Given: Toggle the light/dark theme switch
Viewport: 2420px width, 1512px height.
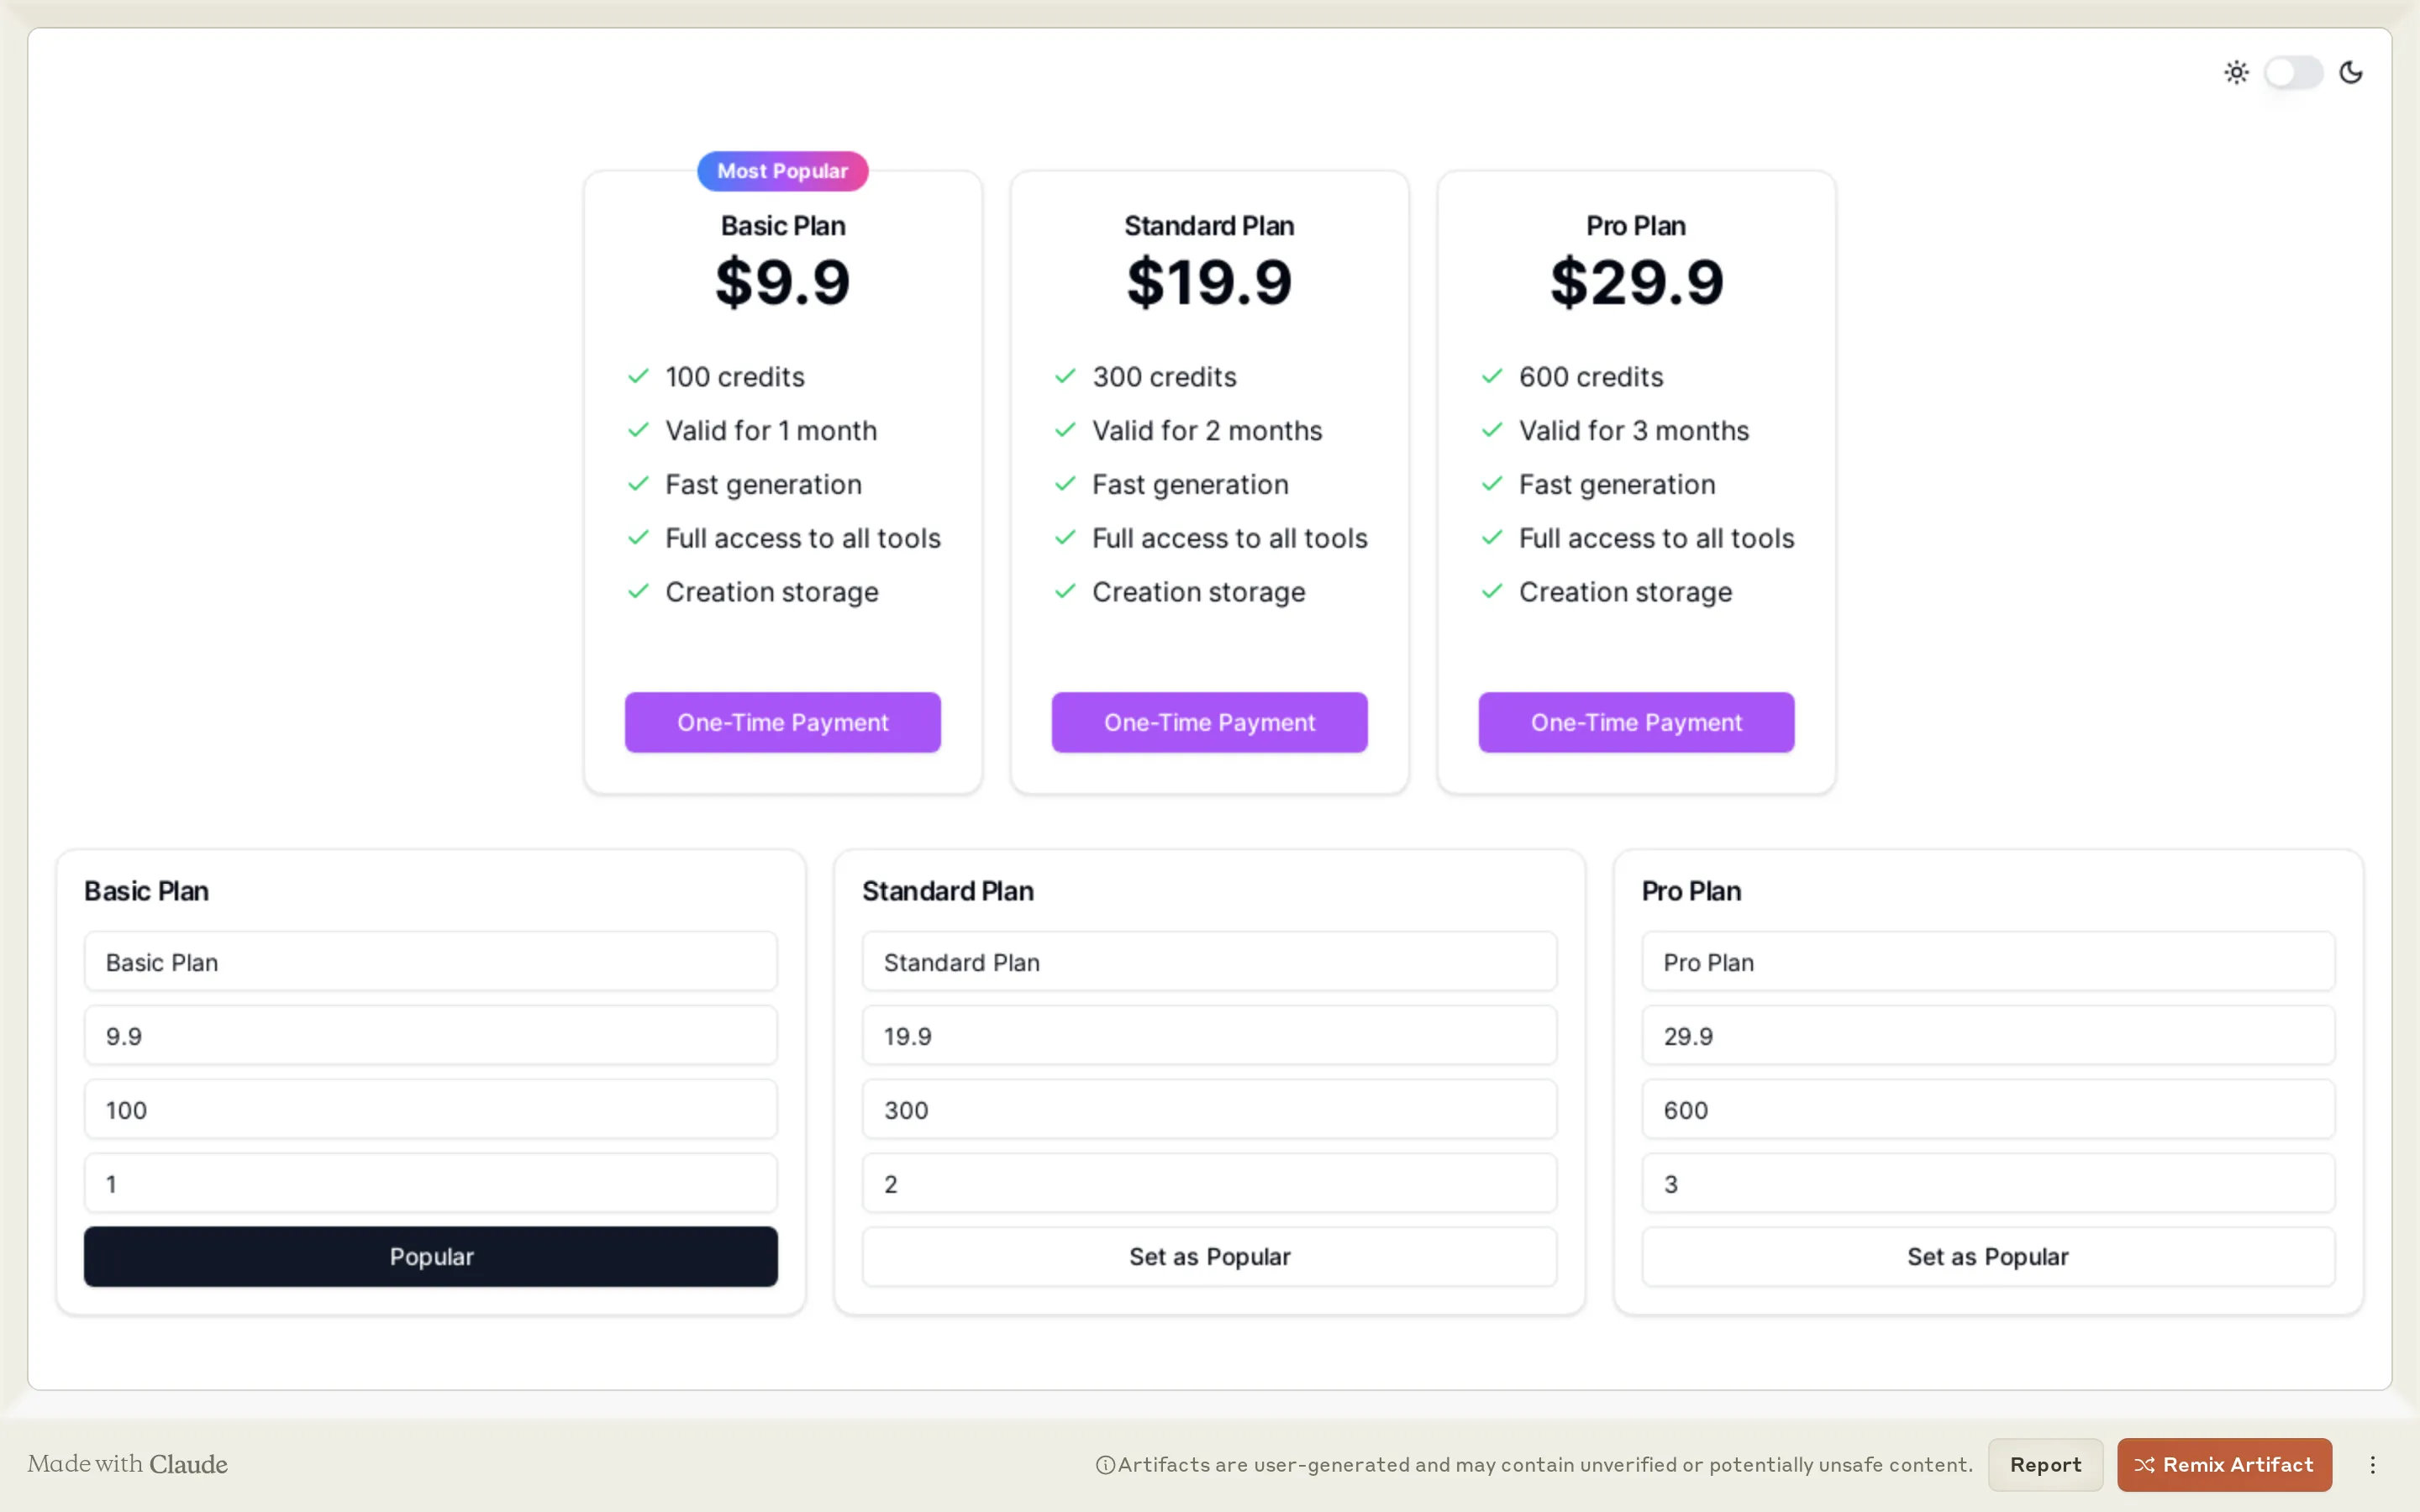Looking at the screenshot, I should (2292, 72).
